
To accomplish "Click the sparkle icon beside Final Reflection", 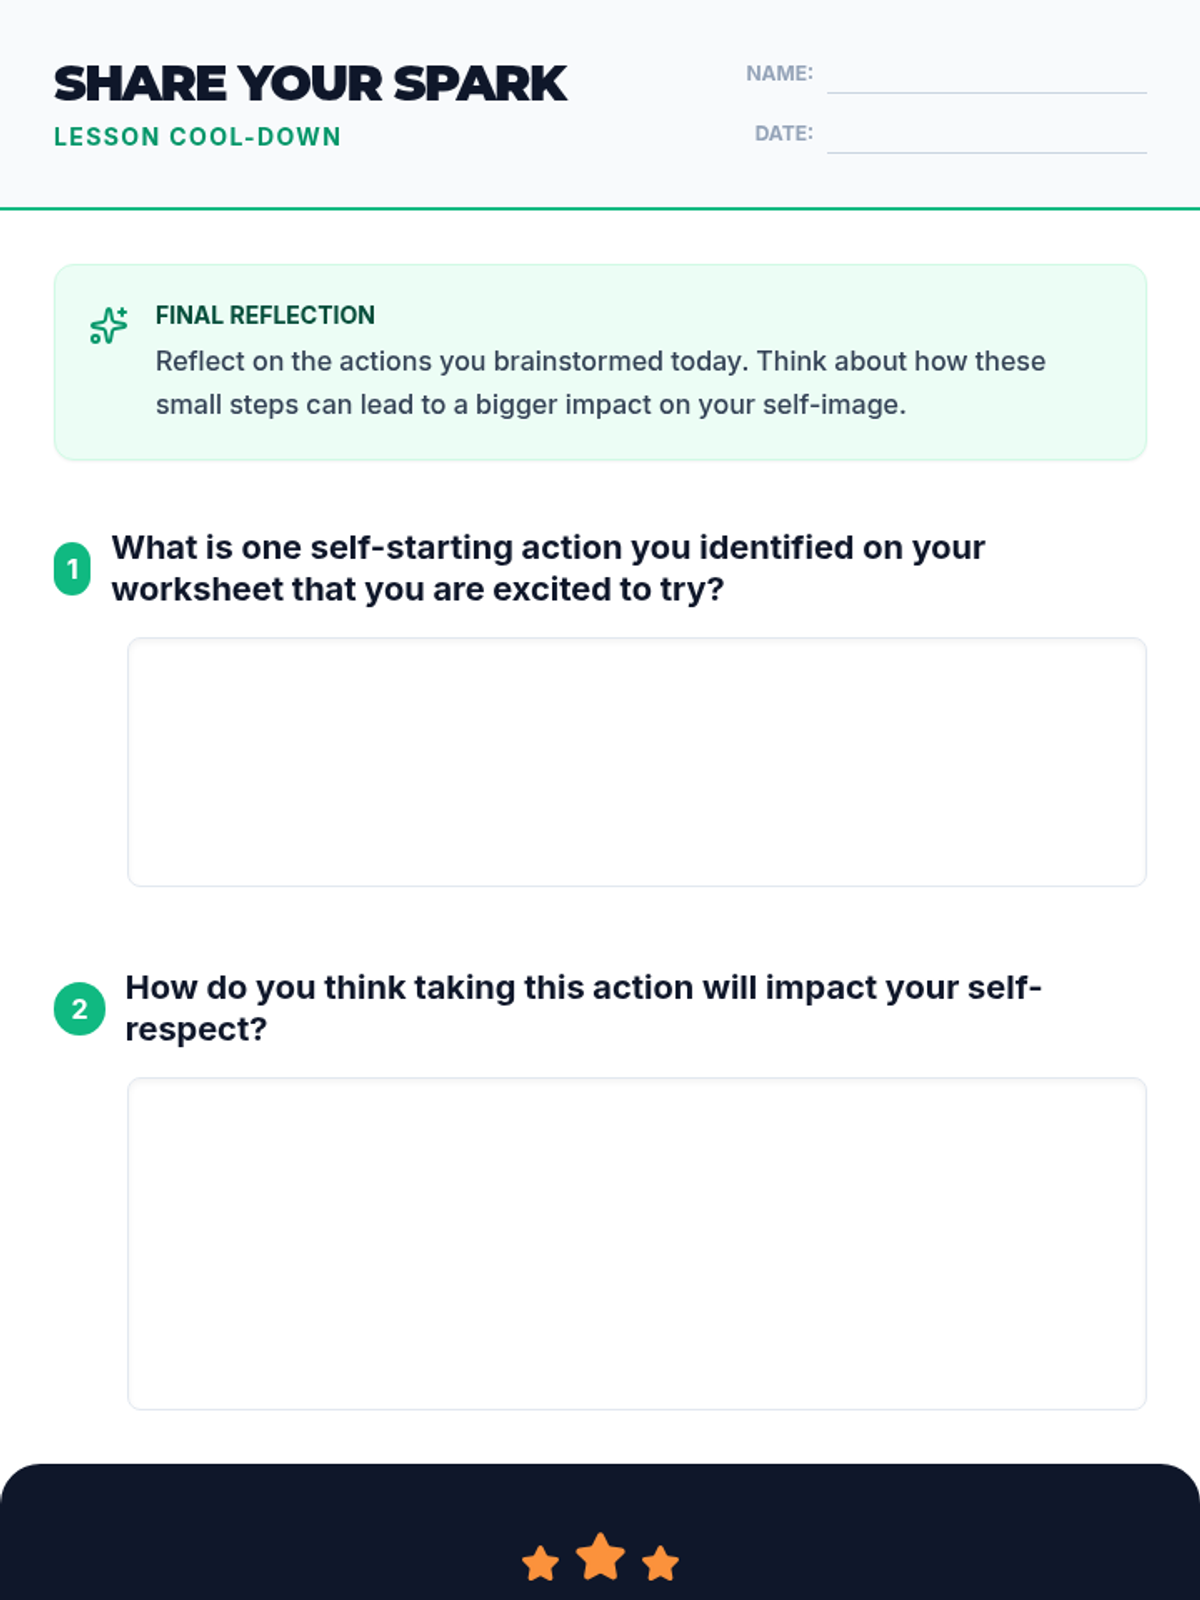I will (109, 325).
